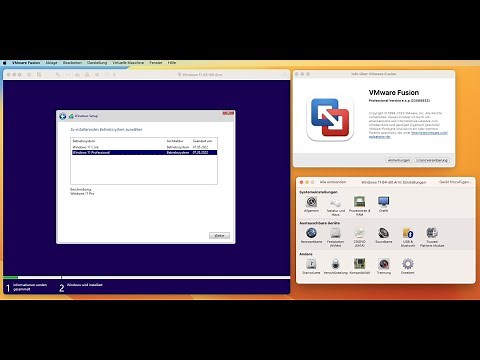Open Erweitert gear icon

pyautogui.click(x=407, y=264)
